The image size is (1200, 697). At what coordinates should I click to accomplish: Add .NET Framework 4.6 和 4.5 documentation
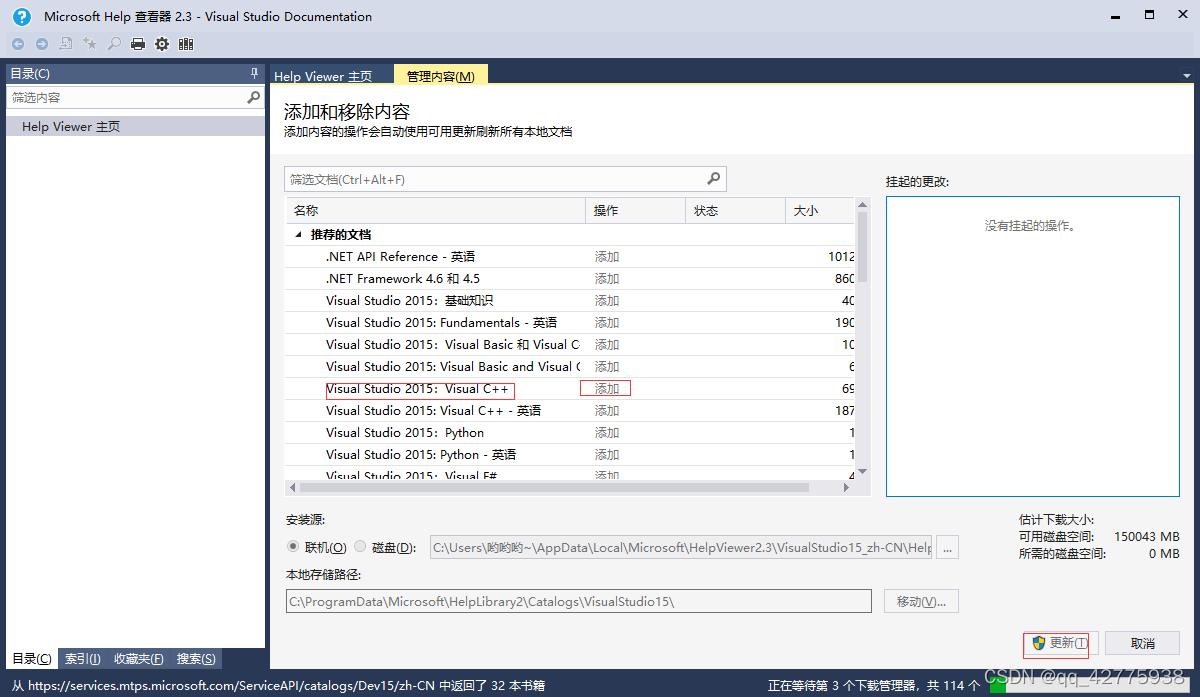click(x=607, y=279)
